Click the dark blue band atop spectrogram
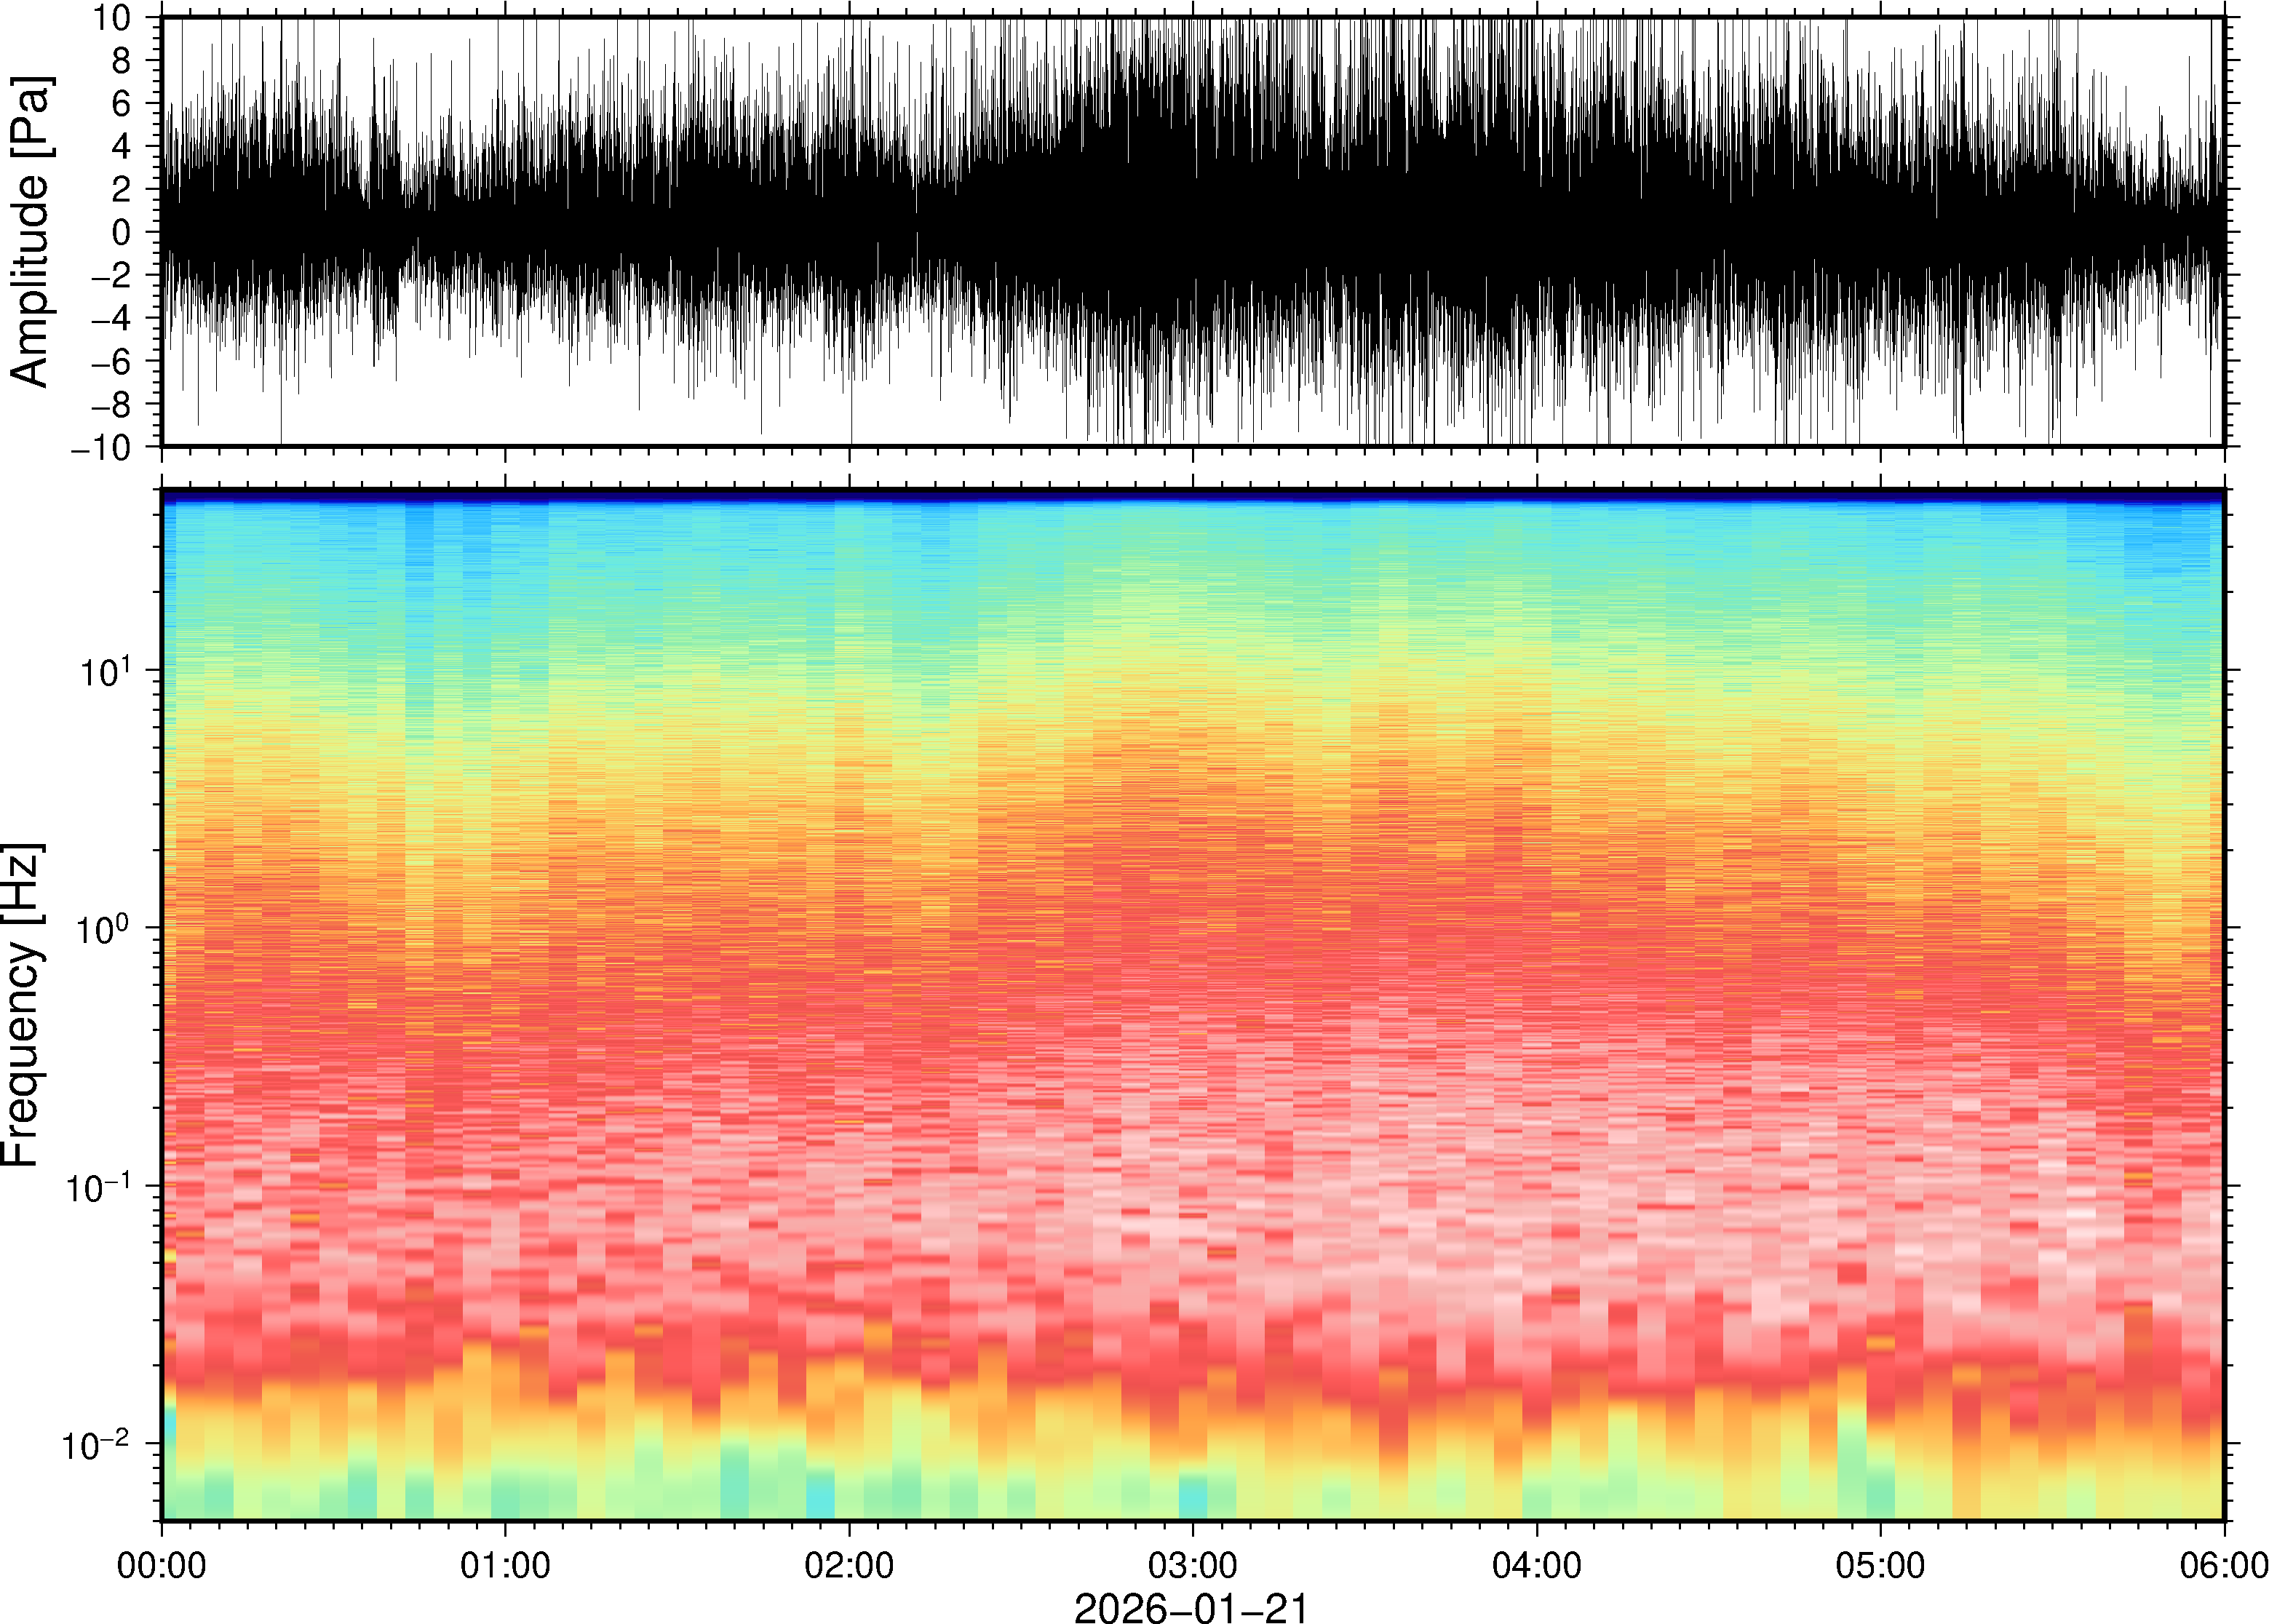Viewport: 2269px width, 1624px height. pyautogui.click(x=1192, y=495)
